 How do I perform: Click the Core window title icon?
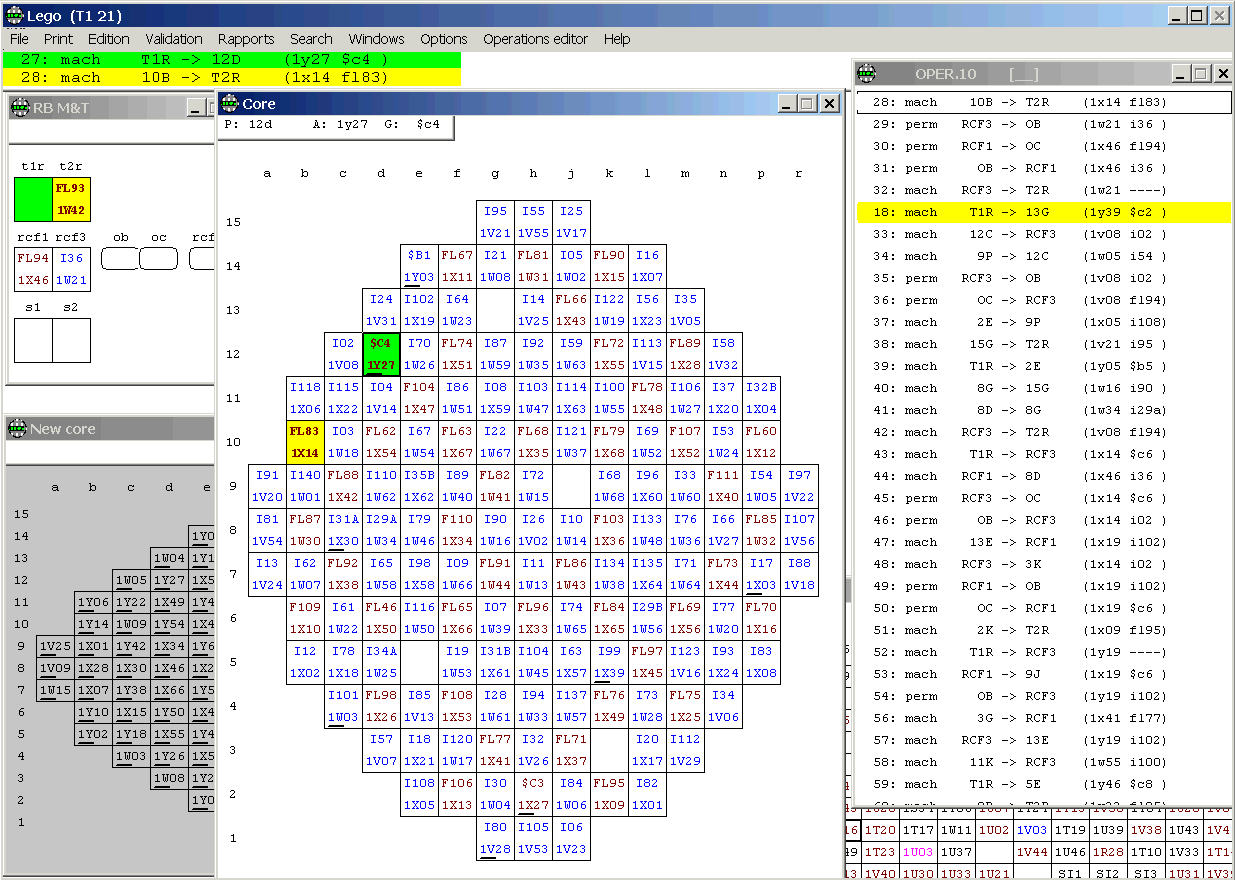click(x=231, y=104)
